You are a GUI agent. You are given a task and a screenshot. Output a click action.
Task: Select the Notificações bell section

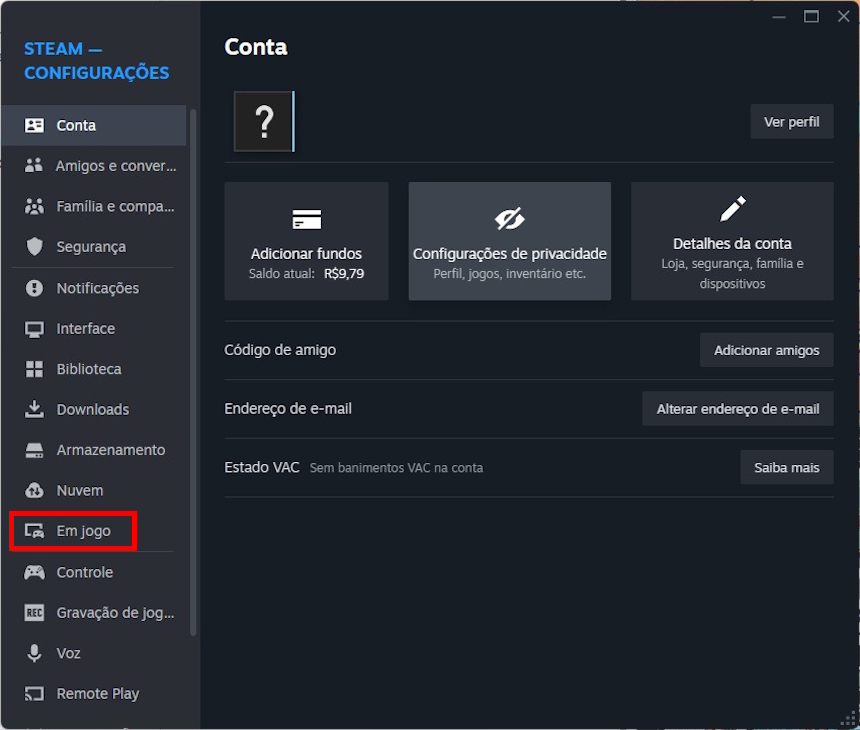(87, 288)
